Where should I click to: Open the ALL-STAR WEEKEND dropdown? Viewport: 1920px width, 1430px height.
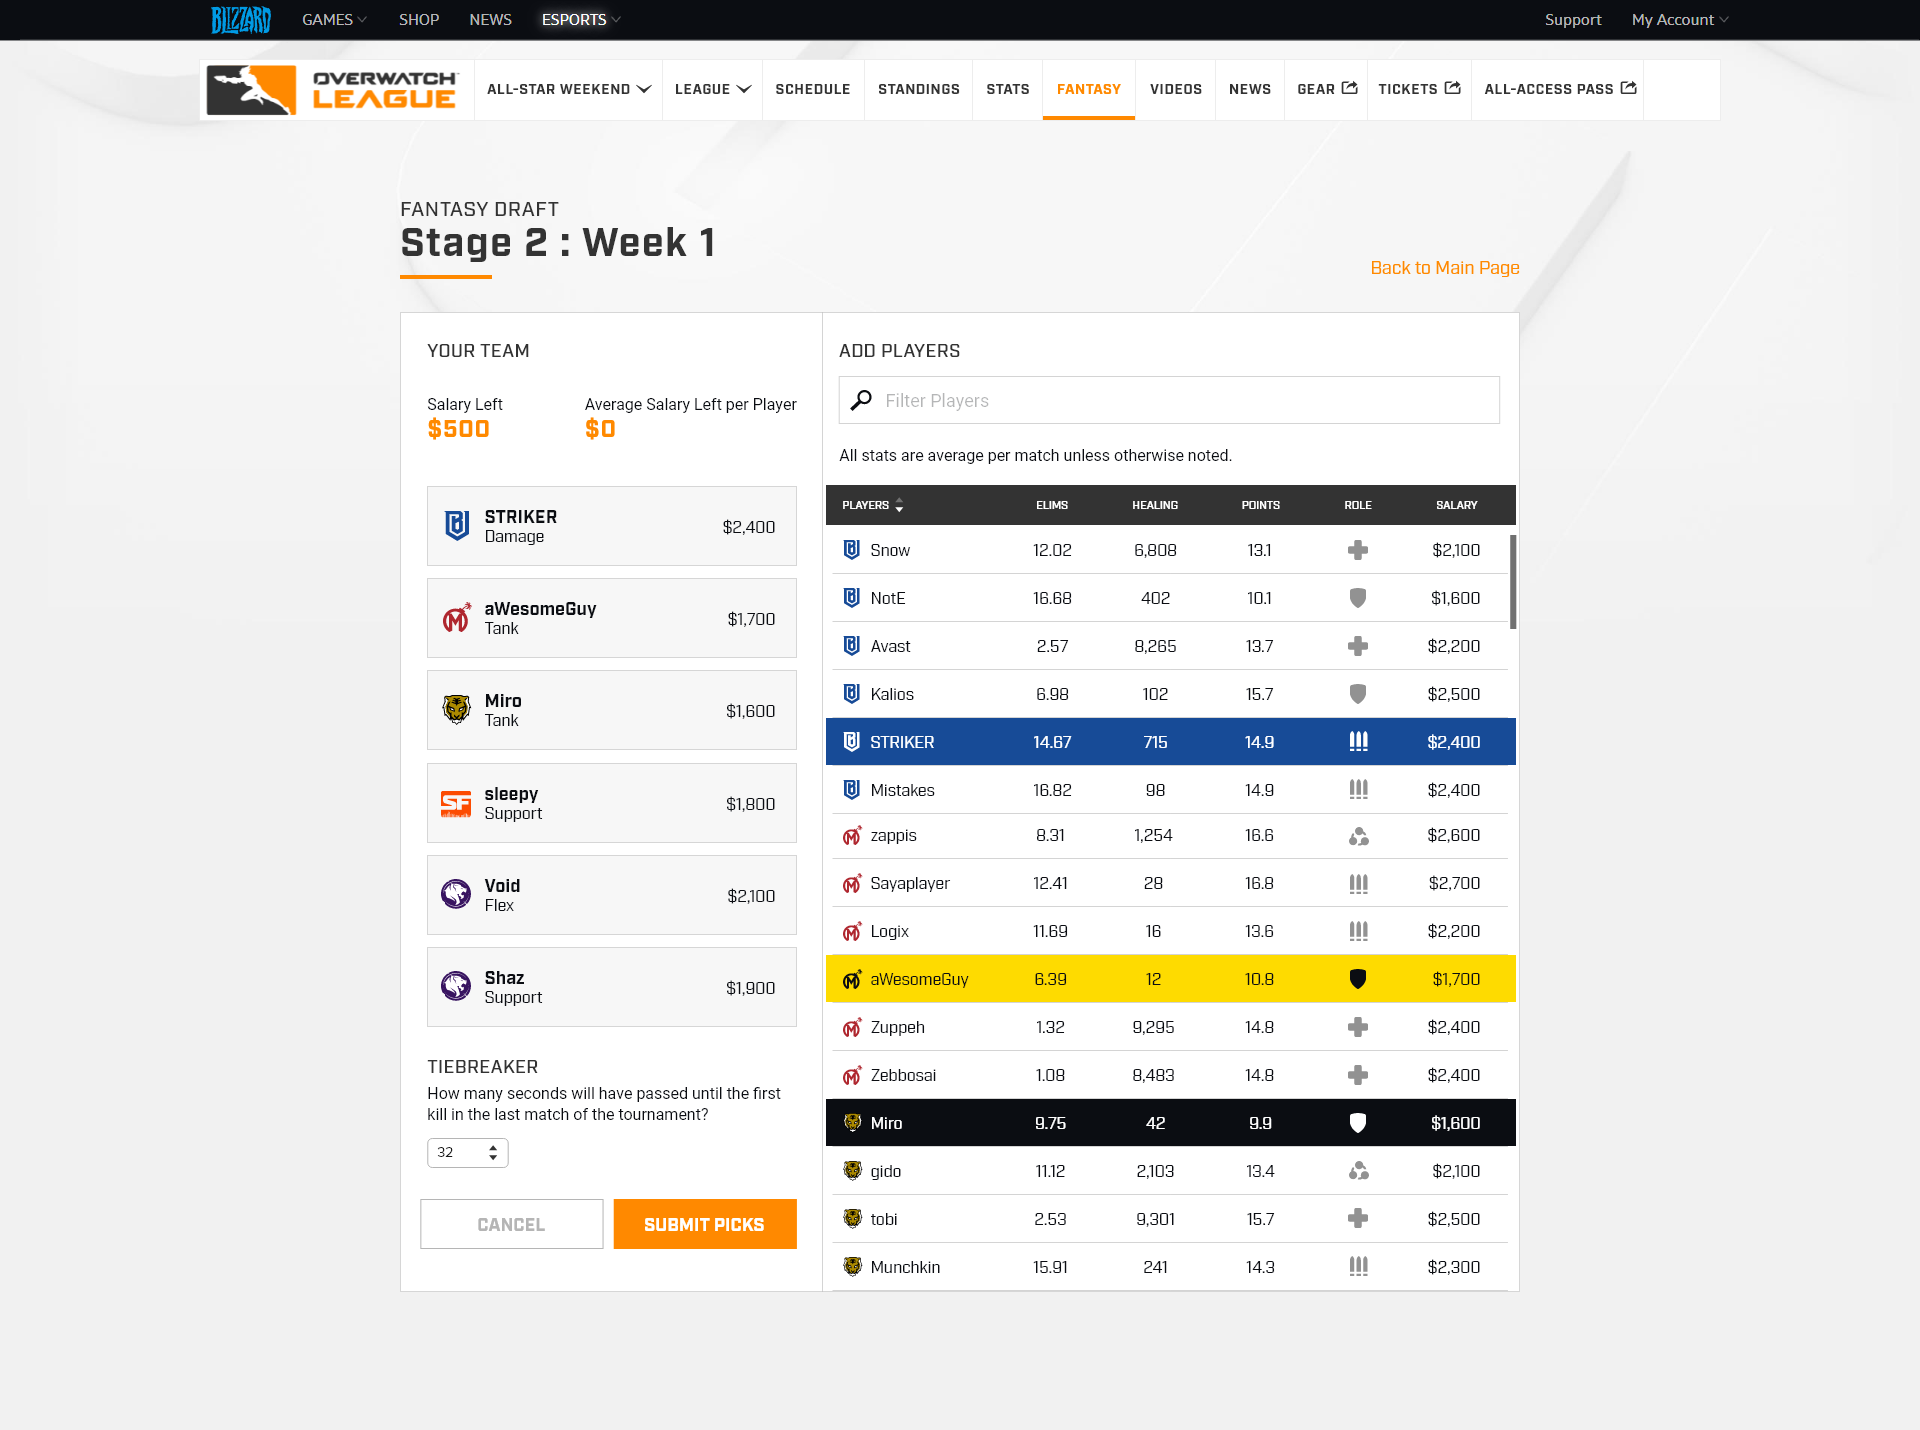click(567, 89)
